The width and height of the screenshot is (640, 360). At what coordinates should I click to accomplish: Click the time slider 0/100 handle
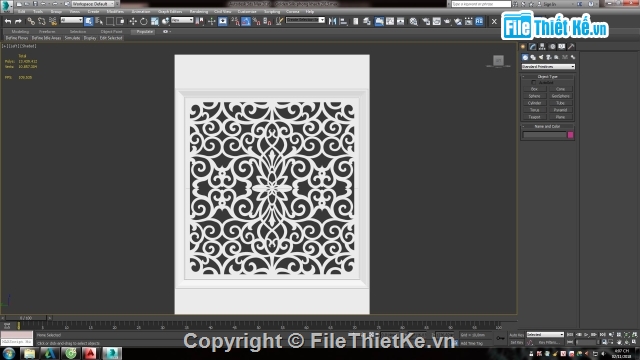(26, 318)
